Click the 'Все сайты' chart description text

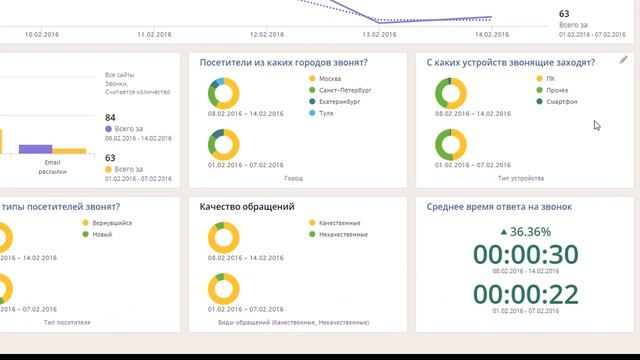tap(120, 75)
